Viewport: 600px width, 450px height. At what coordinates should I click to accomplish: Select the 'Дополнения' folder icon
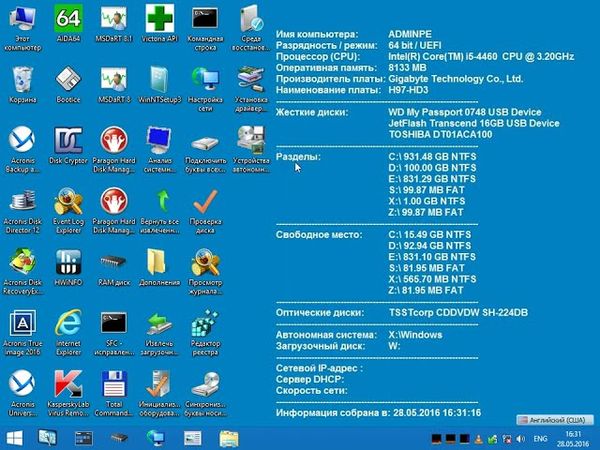pos(160,267)
